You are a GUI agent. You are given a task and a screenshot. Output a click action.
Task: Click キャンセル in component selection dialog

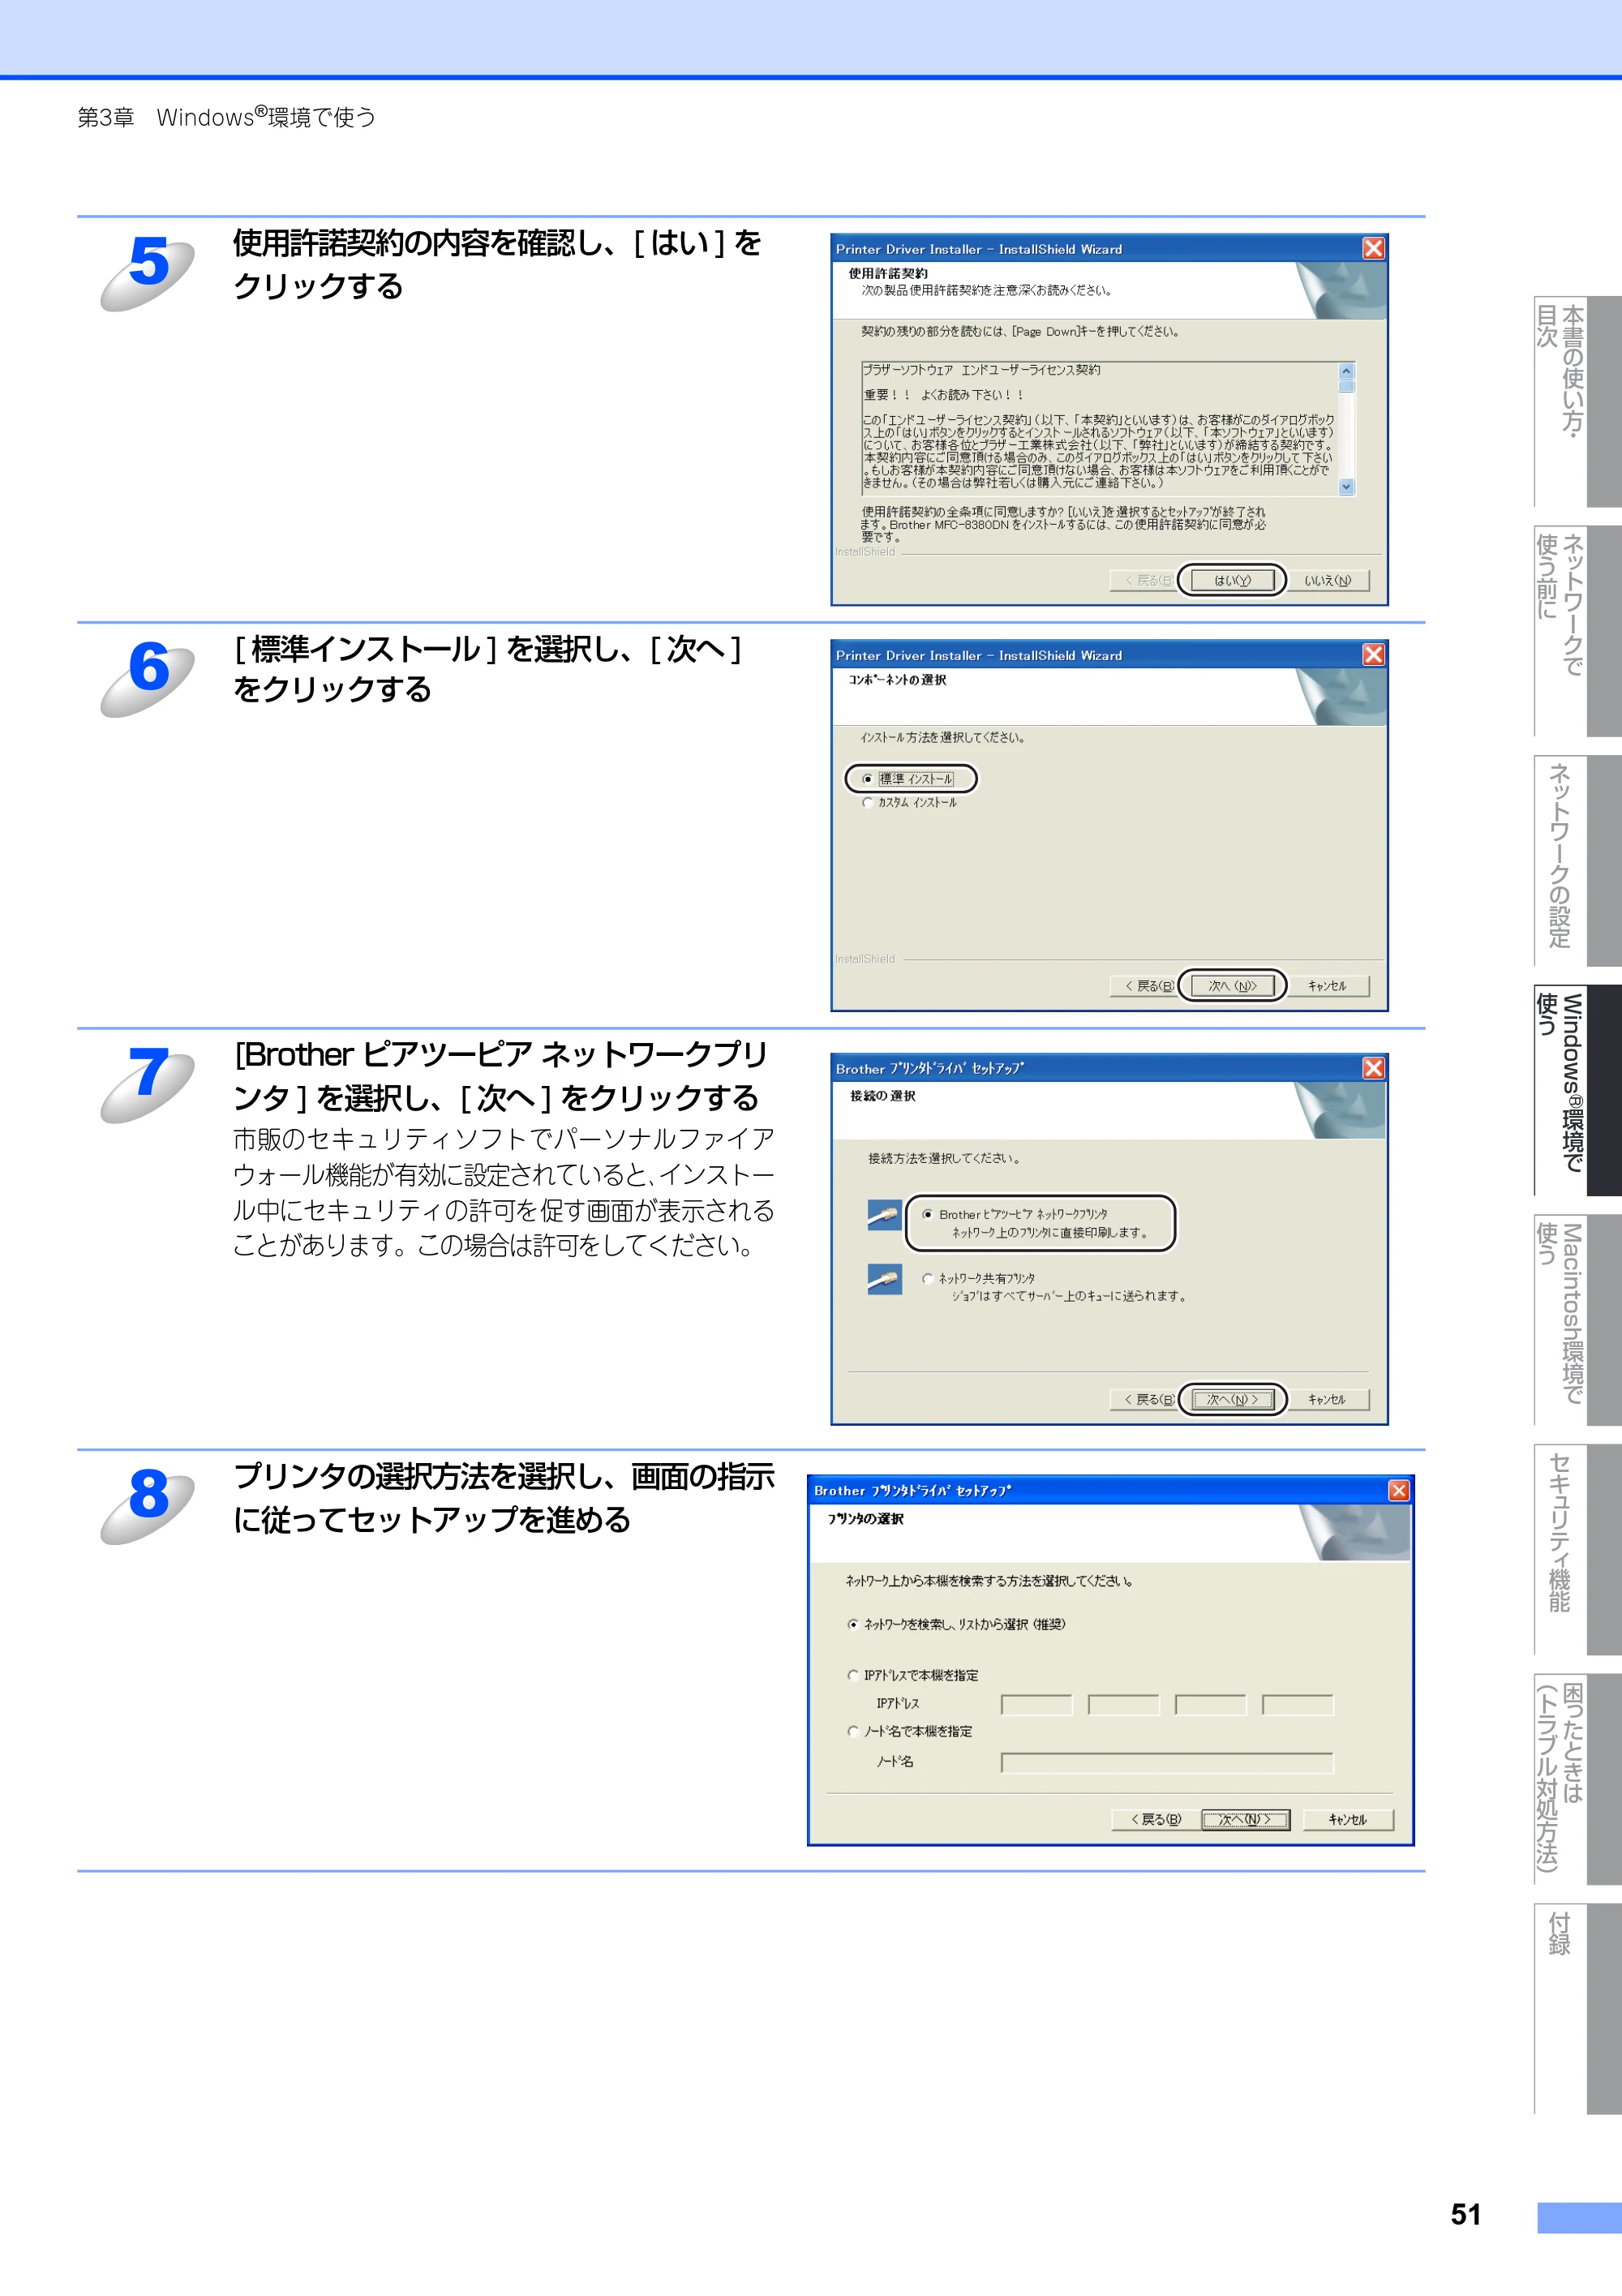(x=1327, y=986)
